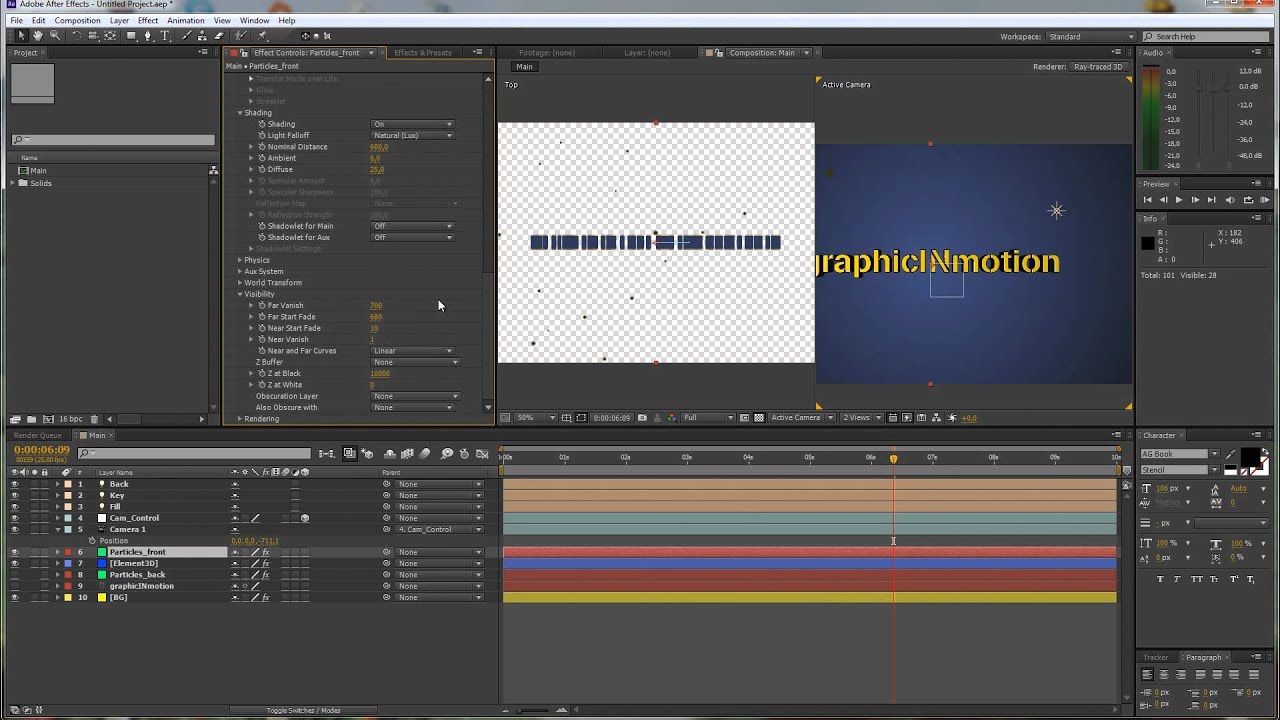Open the Near and Far Curves dropdown
Viewport: 1280px width, 720px height.
413,351
